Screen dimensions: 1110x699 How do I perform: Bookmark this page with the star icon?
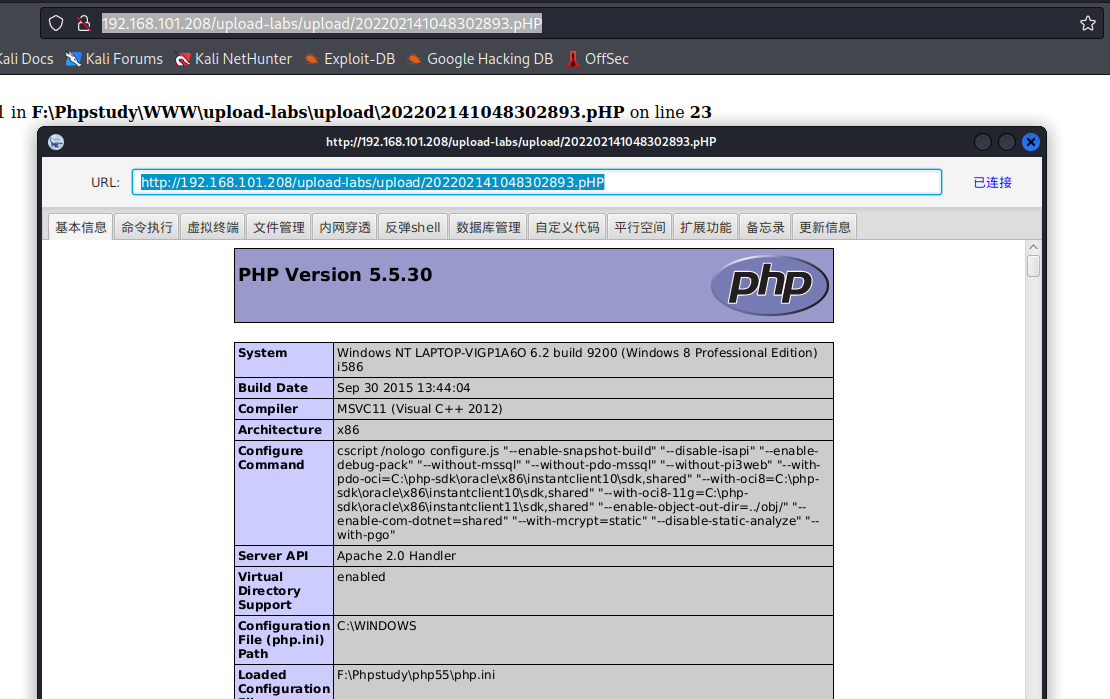(x=1087, y=23)
